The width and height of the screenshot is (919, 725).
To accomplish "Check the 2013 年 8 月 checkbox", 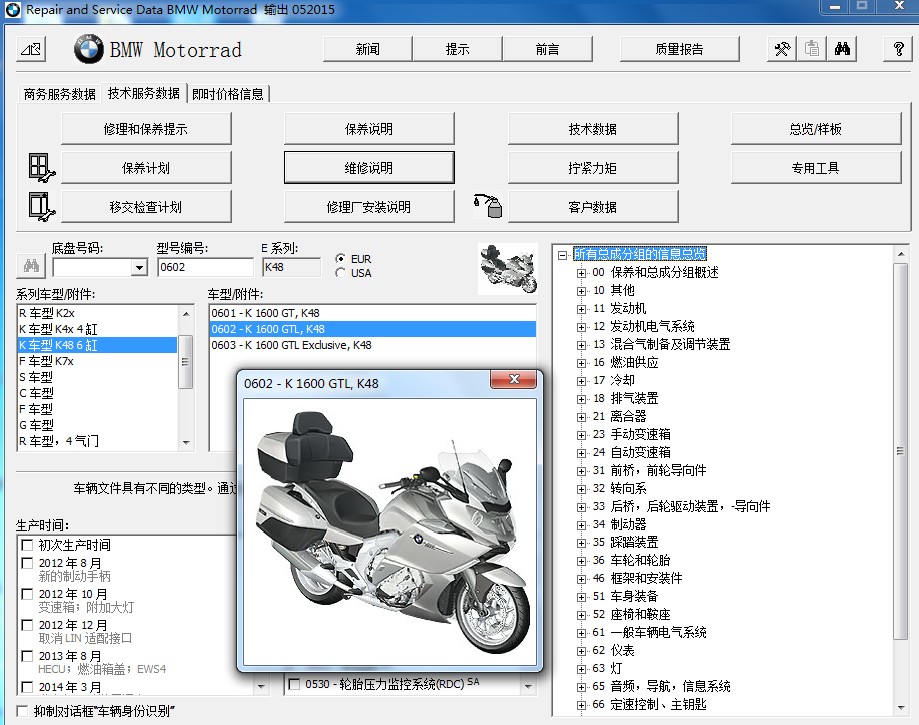I will pyautogui.click(x=27, y=656).
